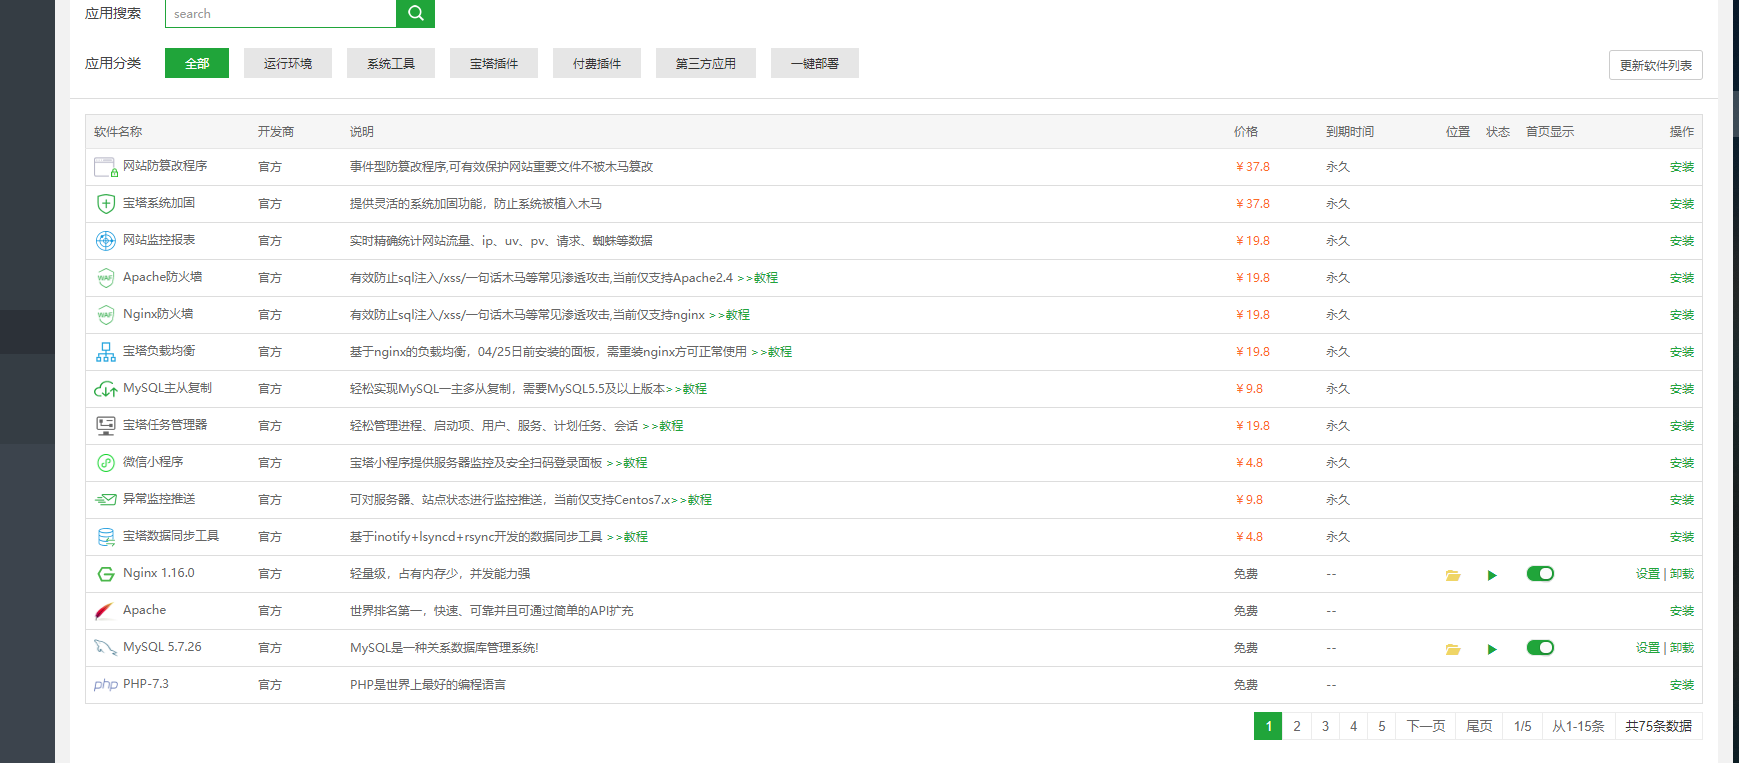The image size is (1739, 763).
Task: Switch to the 宝塔插件 category
Action: [x=494, y=63]
